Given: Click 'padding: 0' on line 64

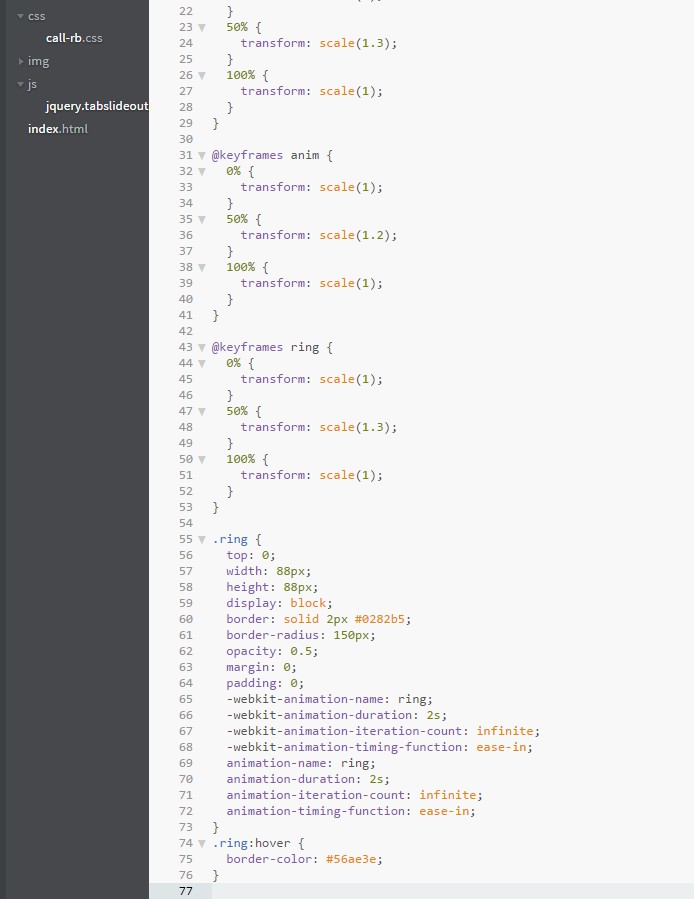Looking at the screenshot, I should click(x=262, y=683).
